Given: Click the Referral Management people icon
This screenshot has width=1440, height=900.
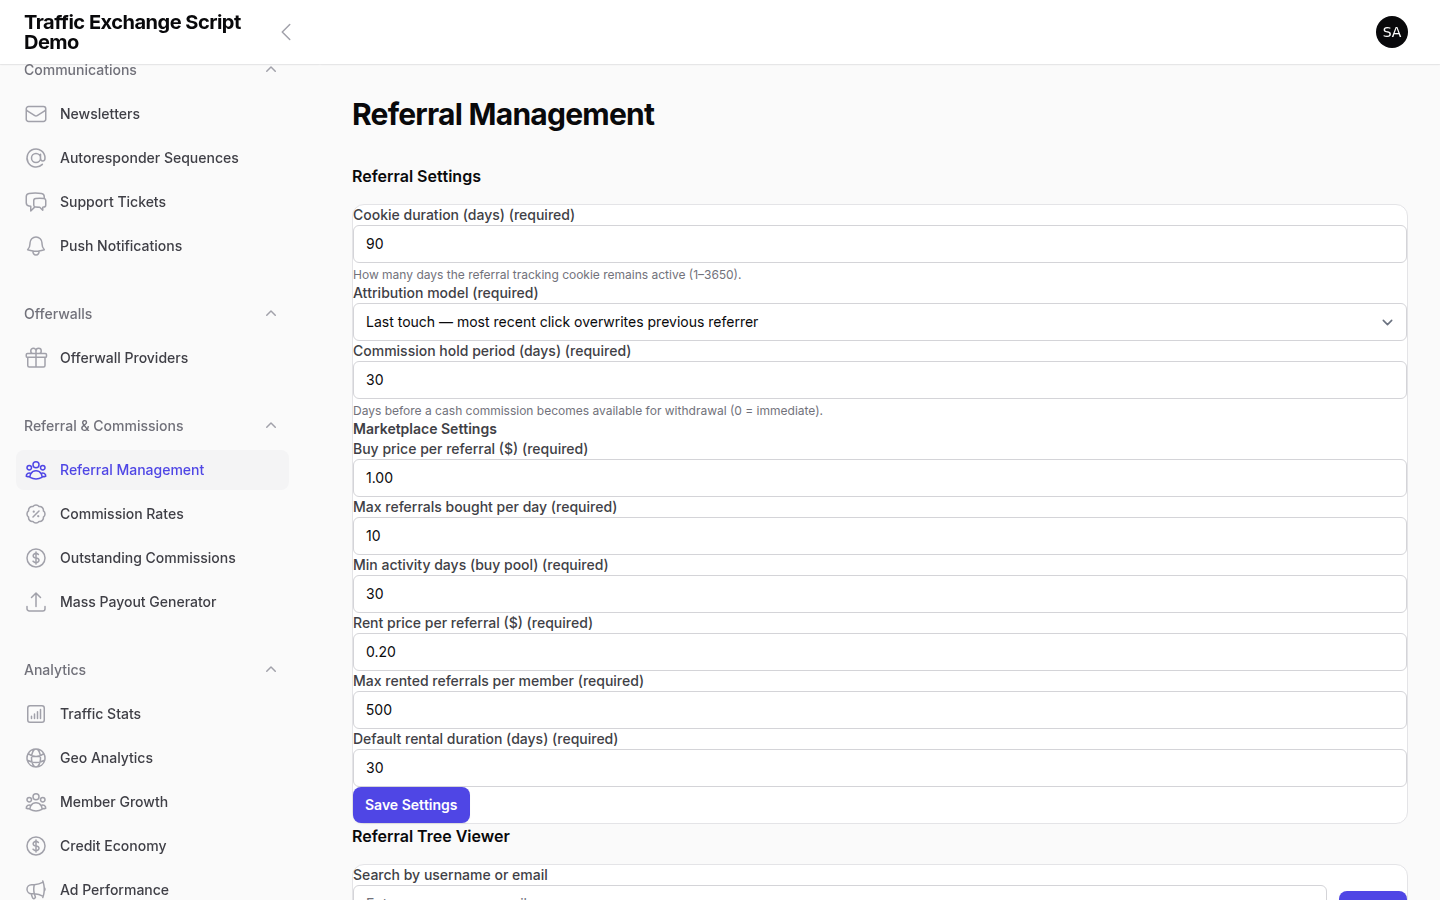Looking at the screenshot, I should [36, 469].
